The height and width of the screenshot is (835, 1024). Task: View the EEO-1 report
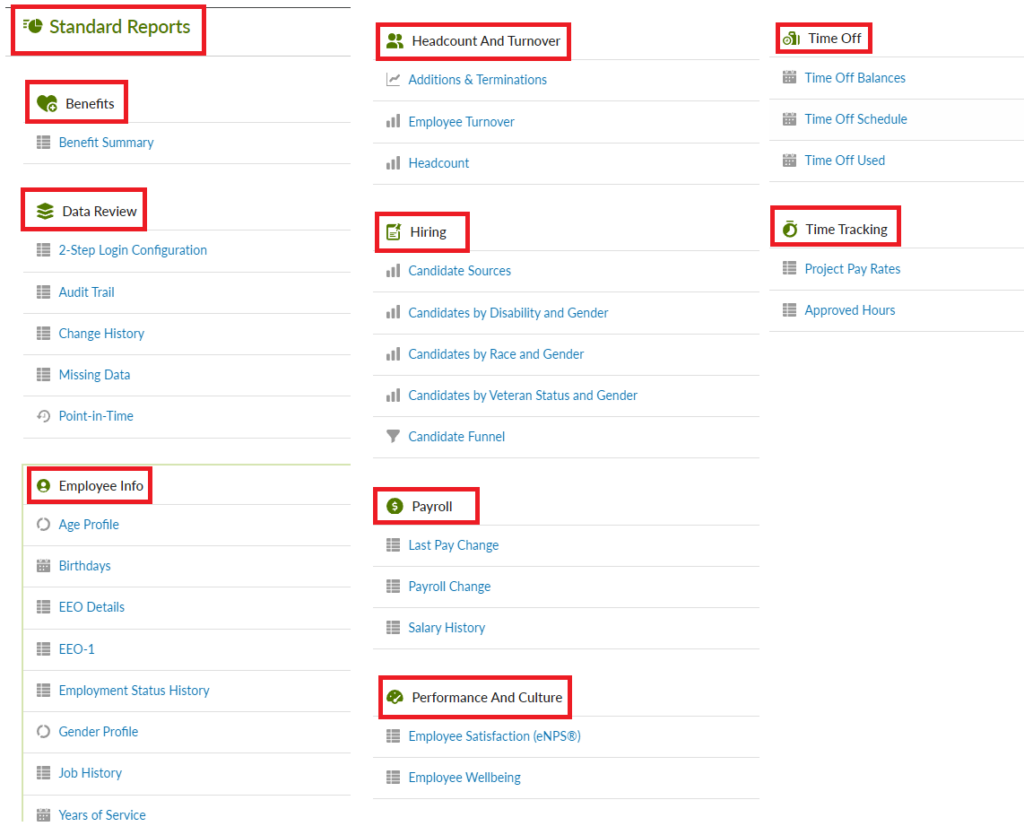[x=77, y=648]
